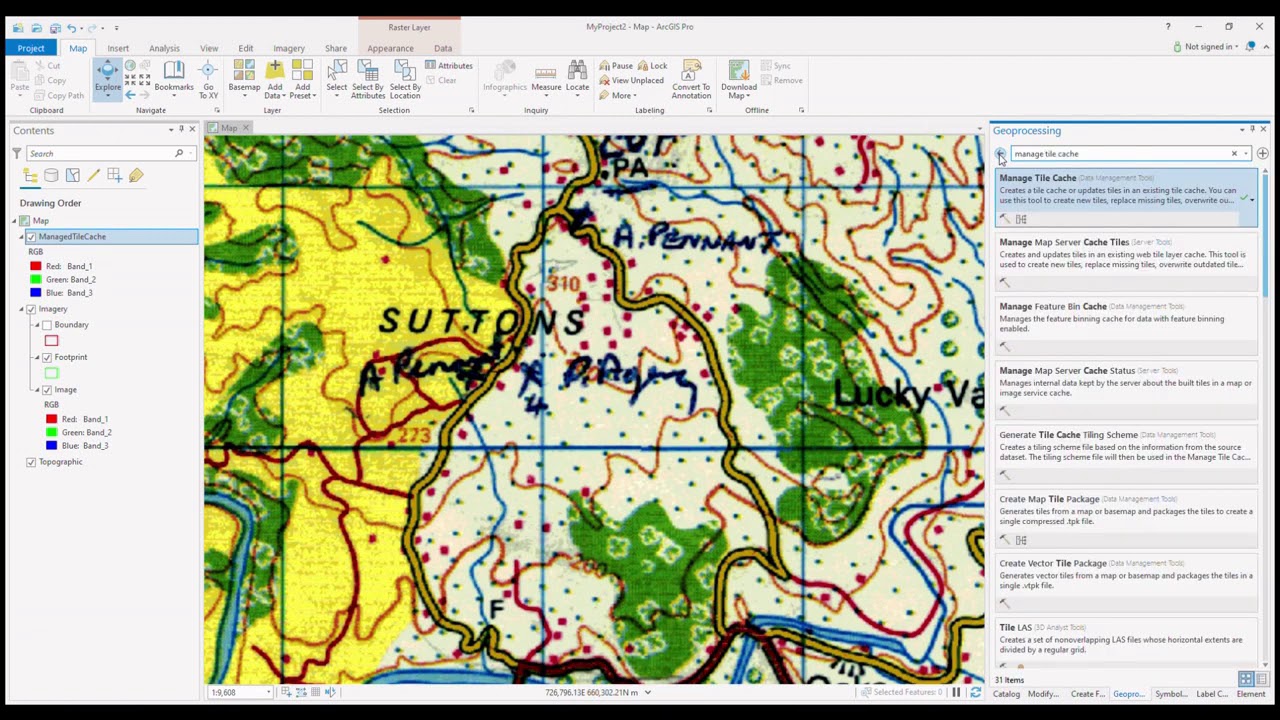The image size is (1280, 720).
Task: Click the geoprocessing search box
Action: point(1120,154)
